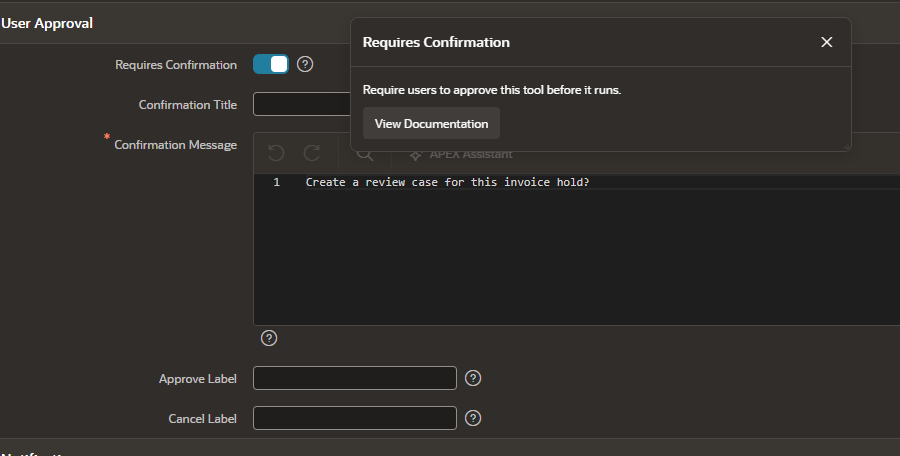Click the 'Create a review case' message text
The height and width of the screenshot is (456, 900).
447,182
